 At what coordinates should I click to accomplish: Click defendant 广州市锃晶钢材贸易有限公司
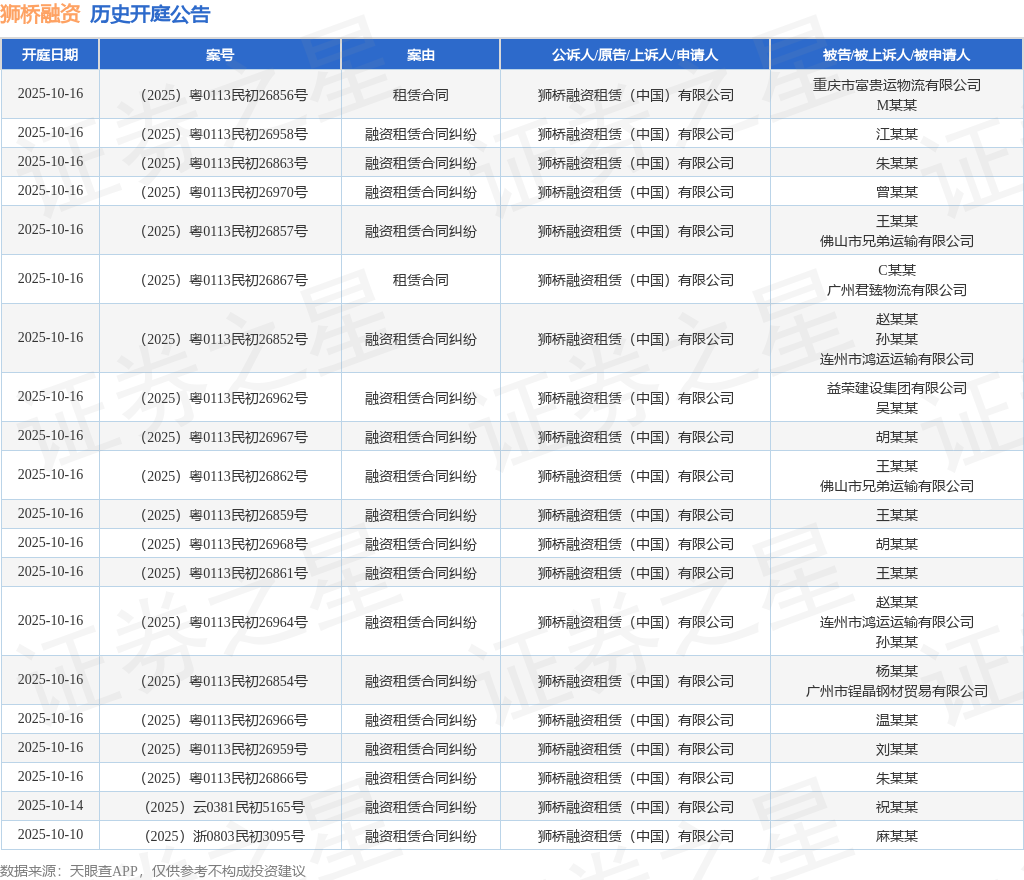pos(897,691)
